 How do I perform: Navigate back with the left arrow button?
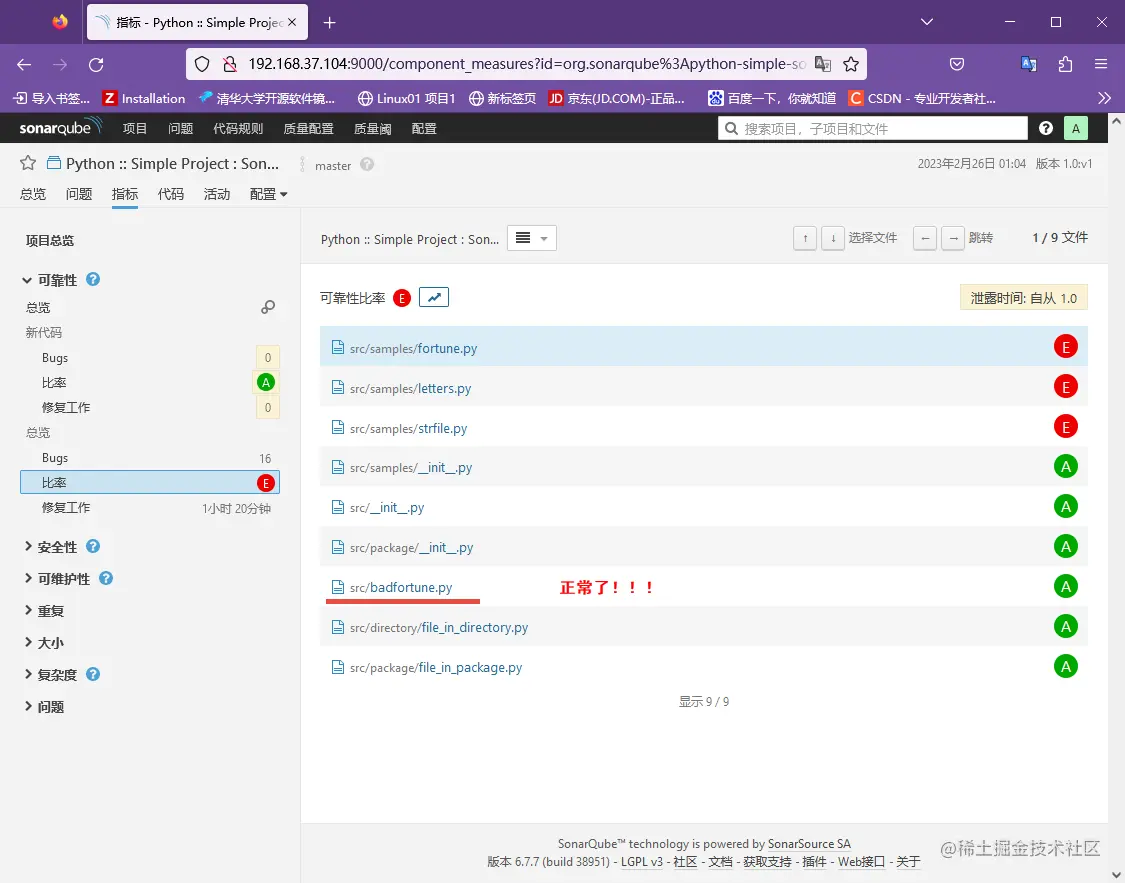925,238
